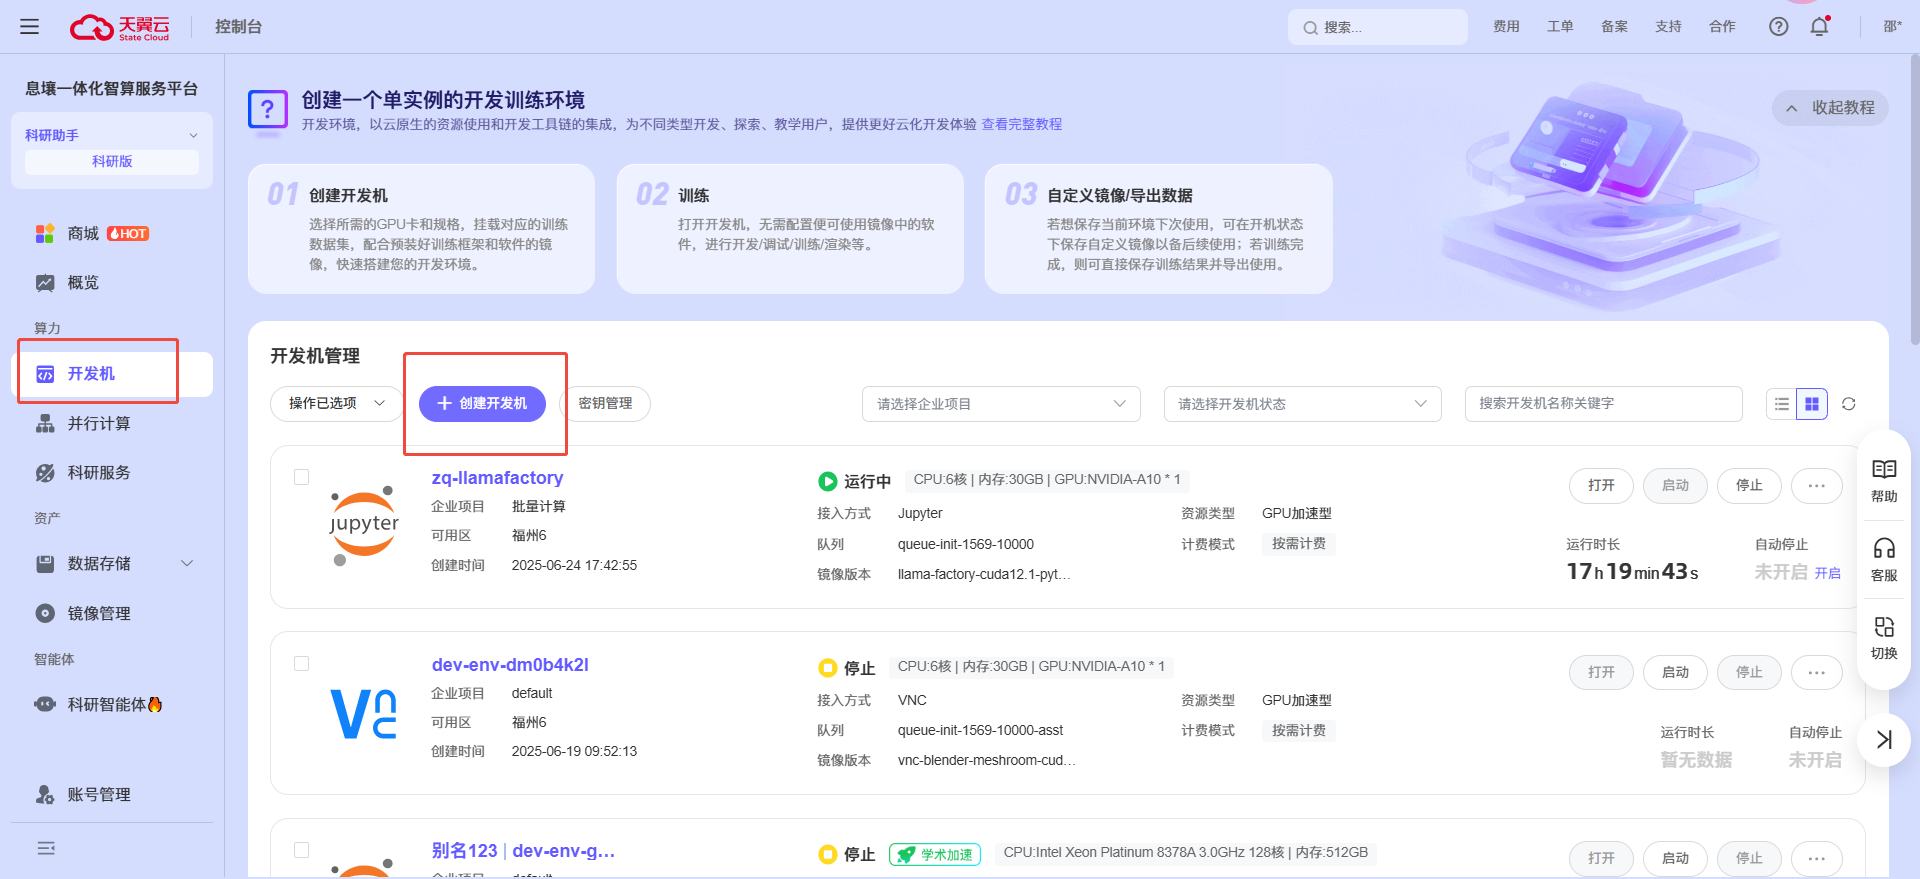The image size is (1920, 879).
Task: Click 停止 for zq-llamafactory
Action: point(1749,485)
